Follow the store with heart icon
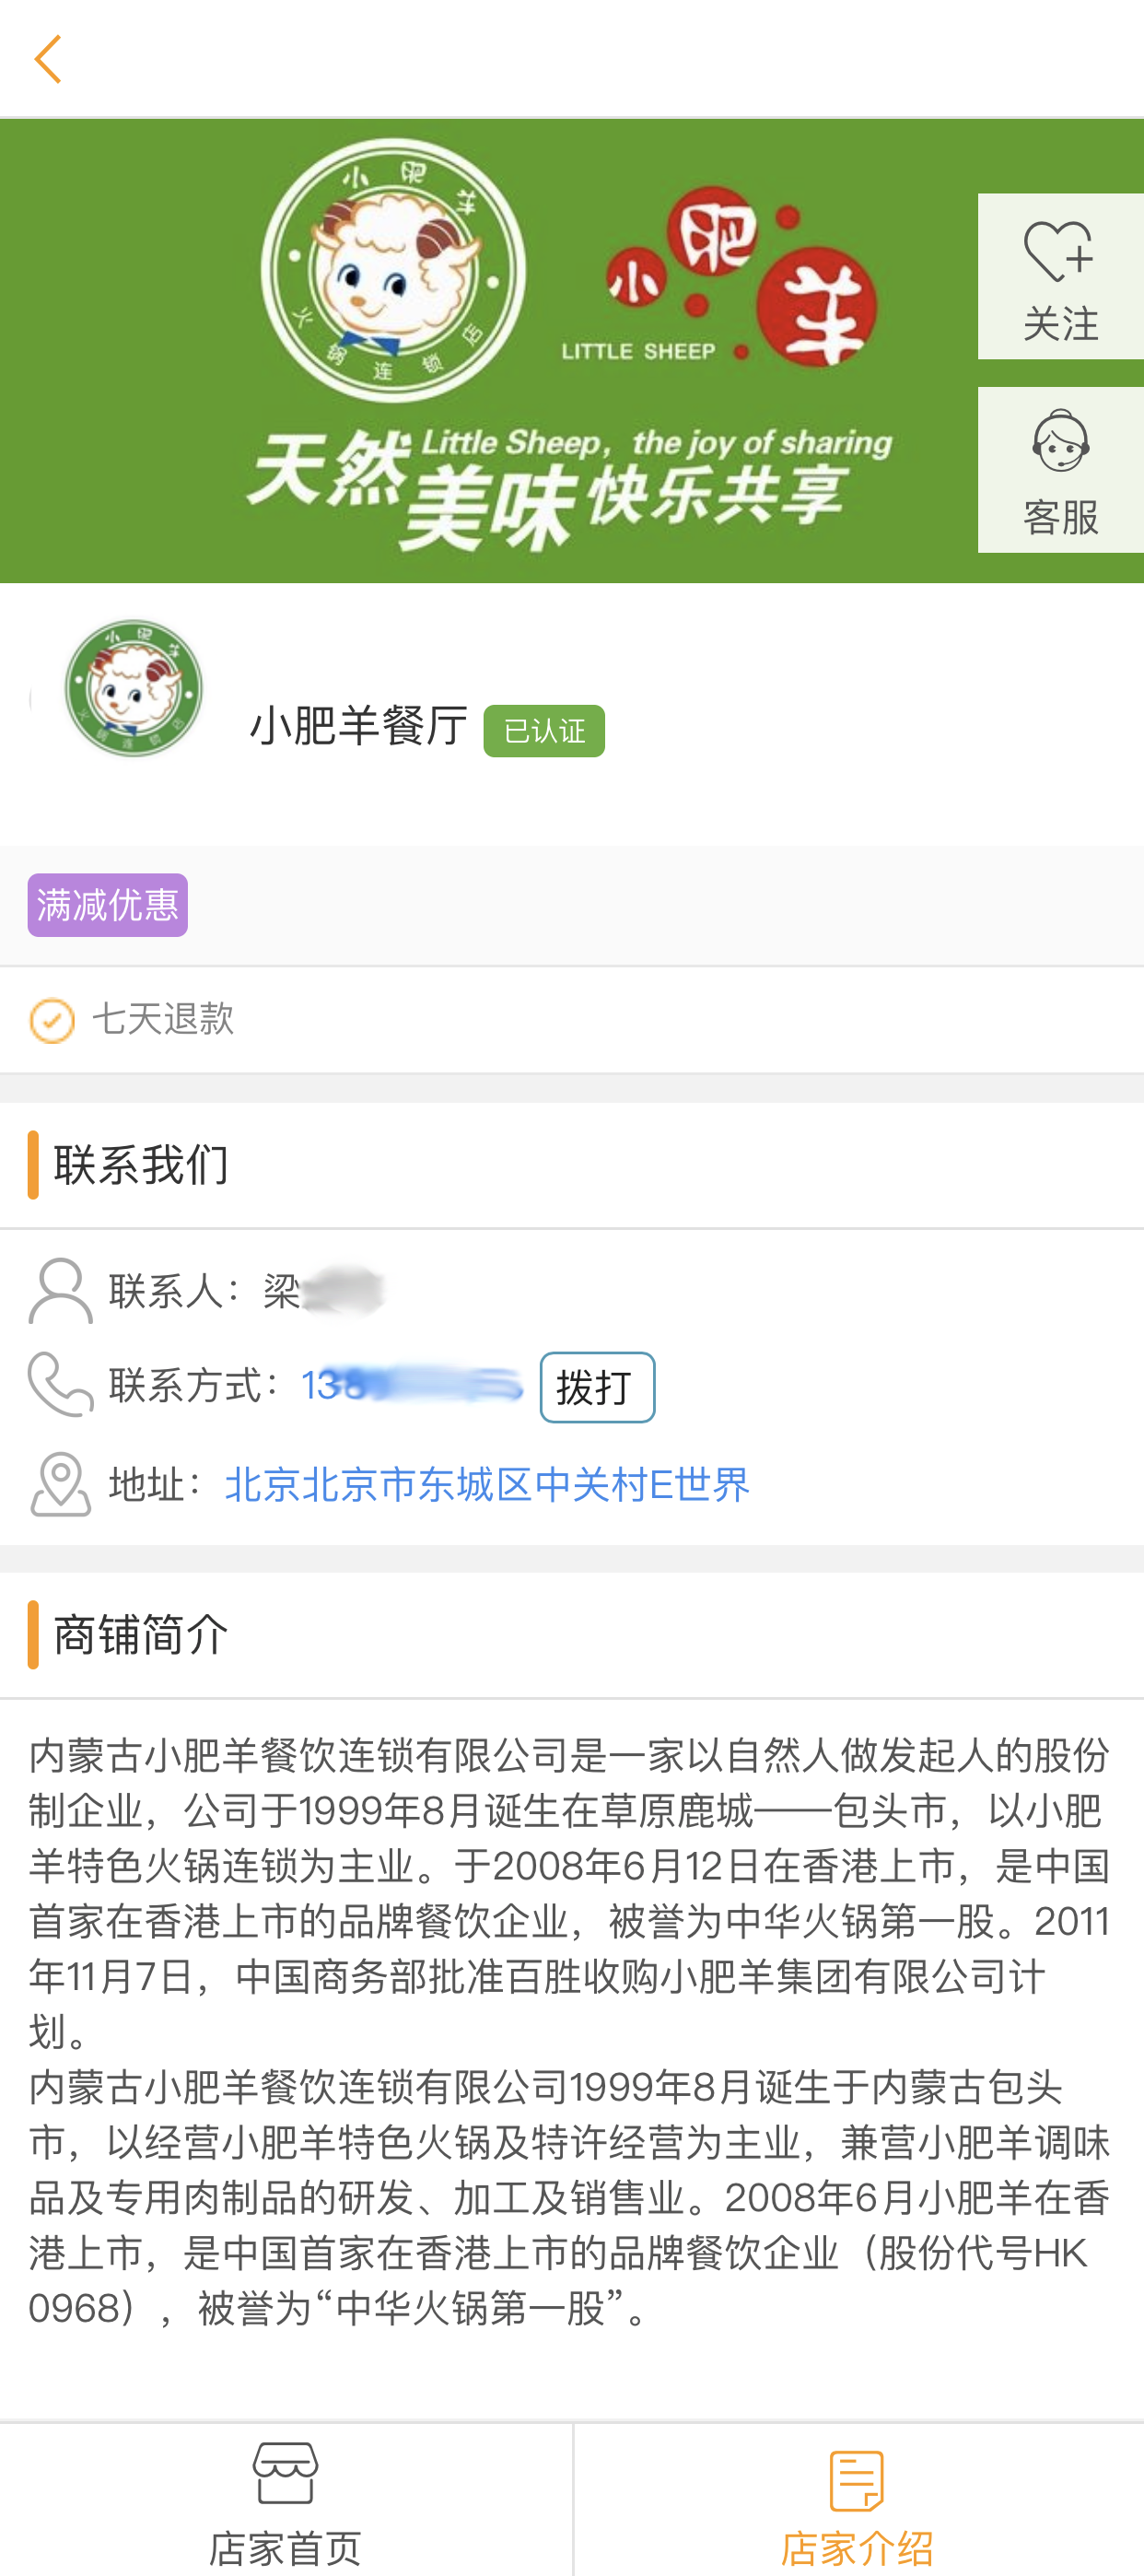Screen dimensions: 1144x2576 tap(1059, 275)
